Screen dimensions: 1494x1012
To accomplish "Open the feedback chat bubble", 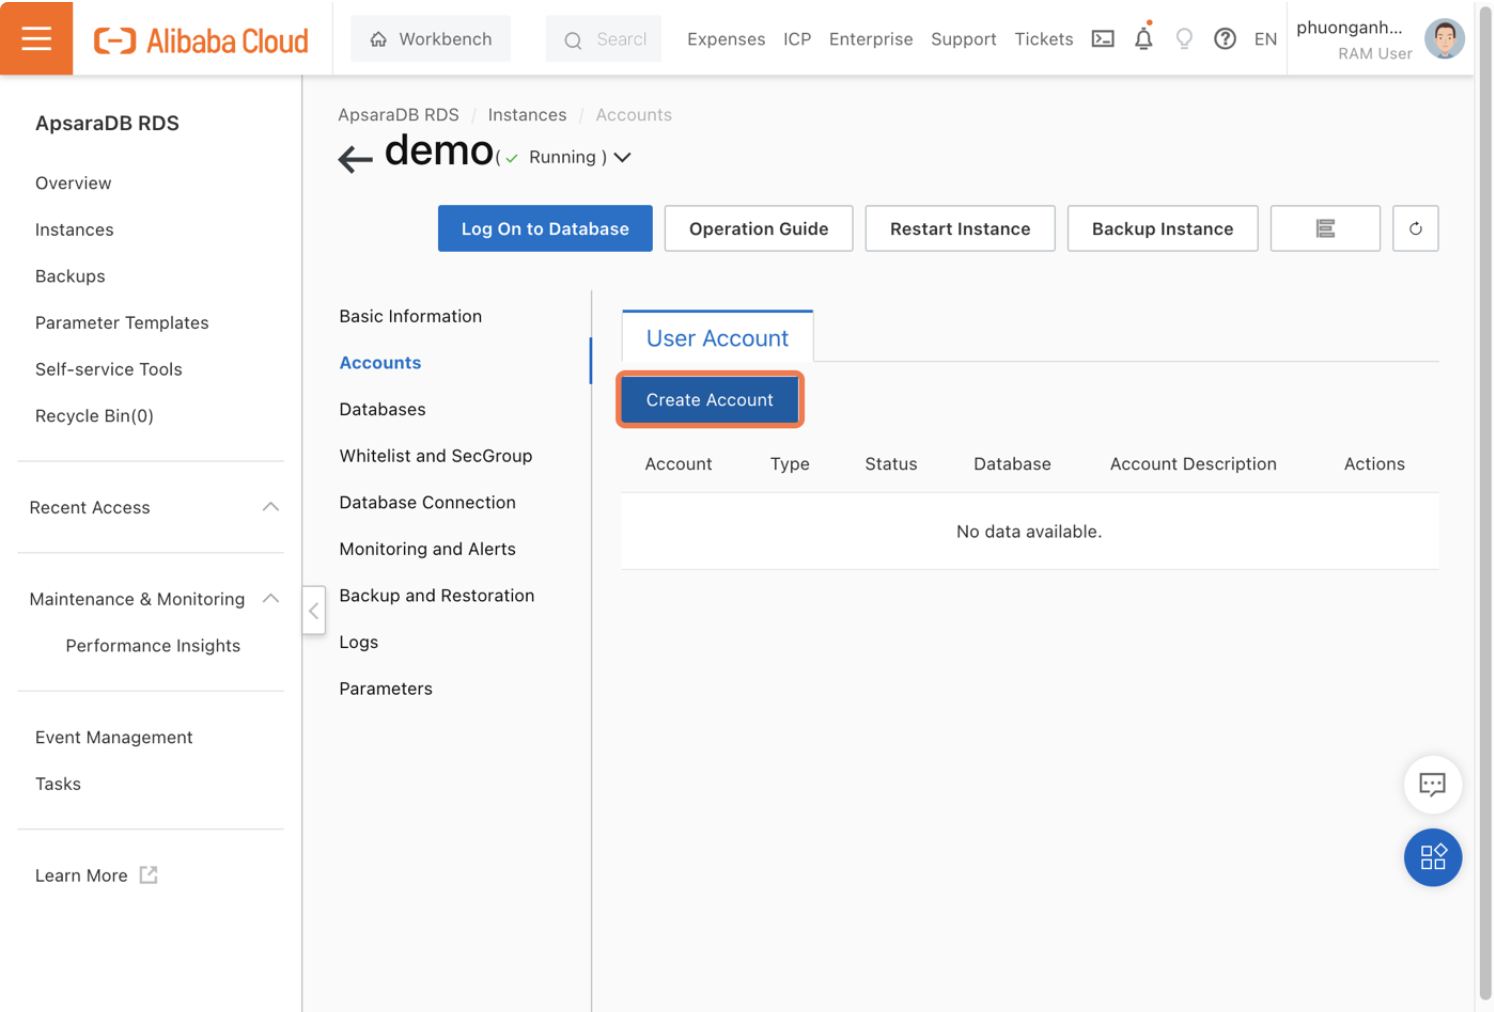I will click(x=1432, y=785).
